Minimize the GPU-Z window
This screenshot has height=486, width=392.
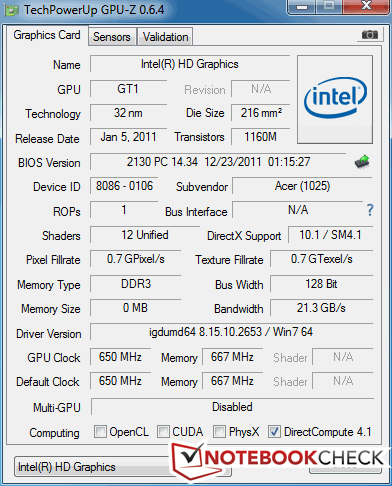point(302,7)
